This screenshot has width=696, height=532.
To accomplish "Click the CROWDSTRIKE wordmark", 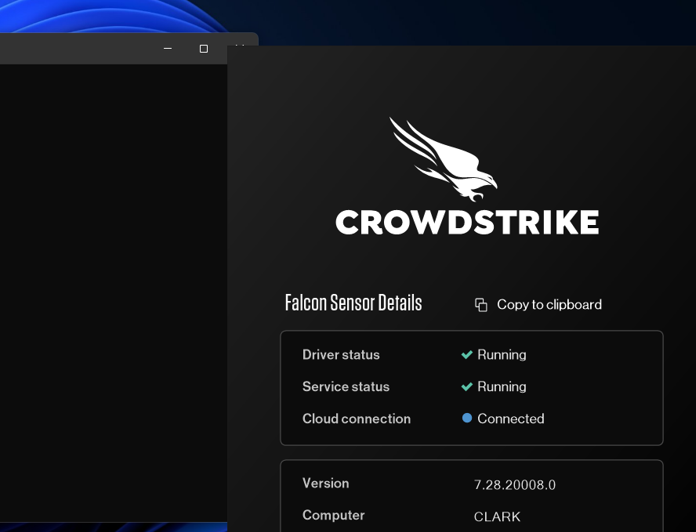I will point(467,222).
